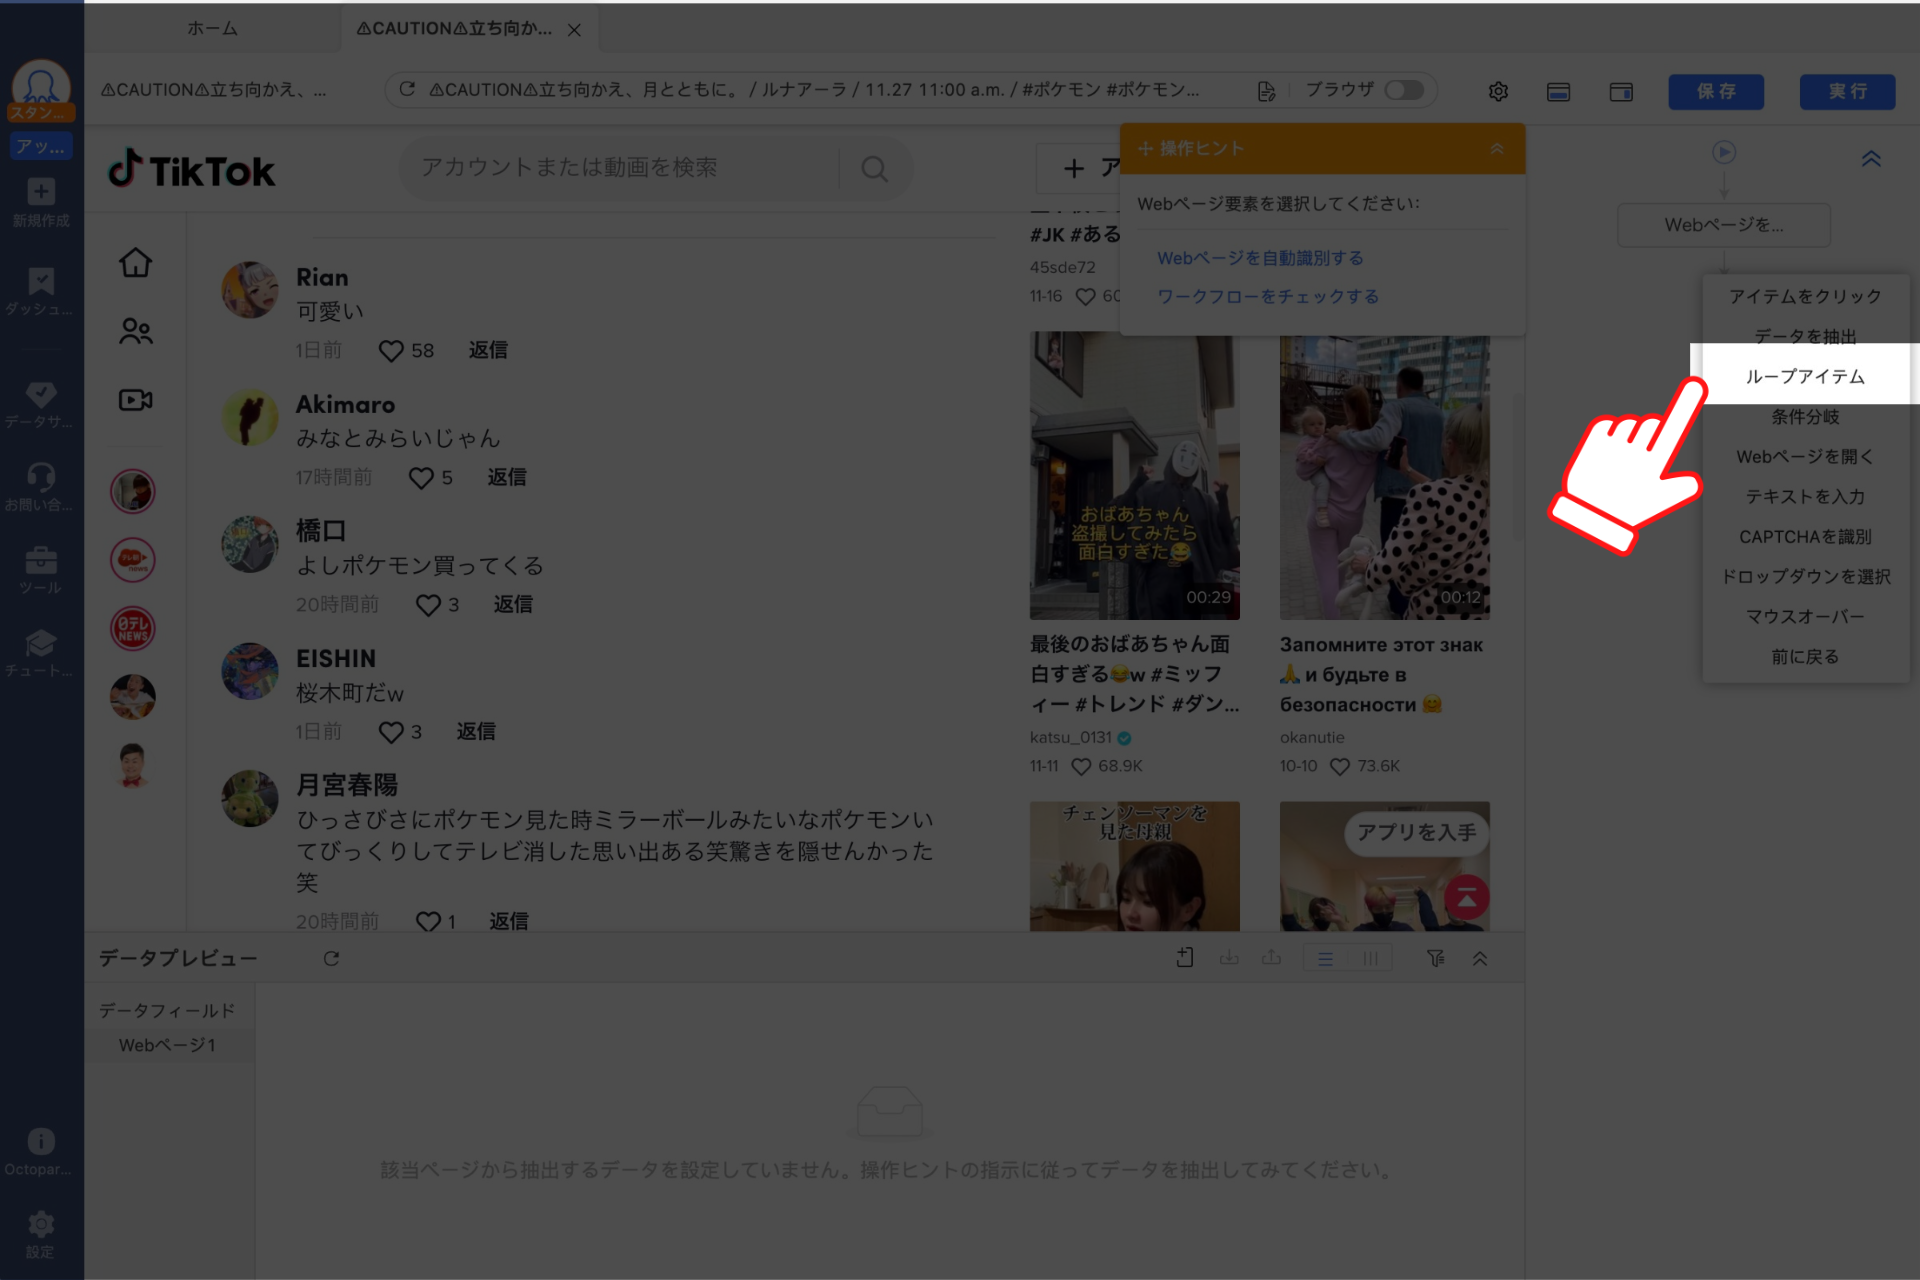Collapse the 操作ヒント panel
Image resolution: width=1920 pixels, height=1280 pixels.
click(x=1497, y=148)
